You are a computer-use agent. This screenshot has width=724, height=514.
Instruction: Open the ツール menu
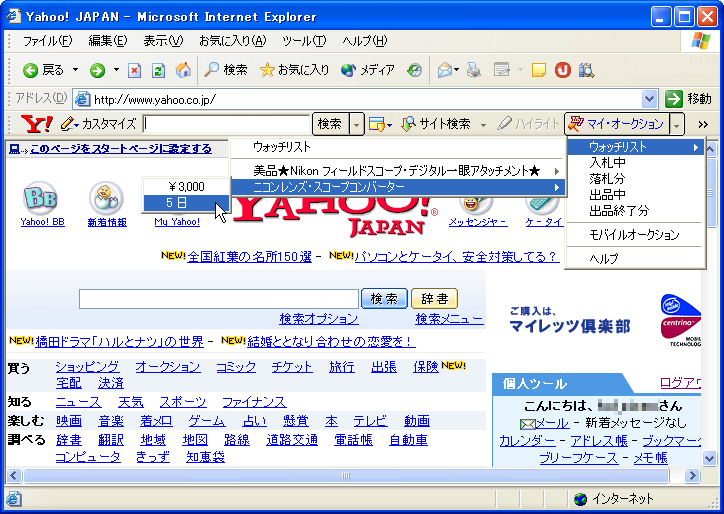coord(304,41)
